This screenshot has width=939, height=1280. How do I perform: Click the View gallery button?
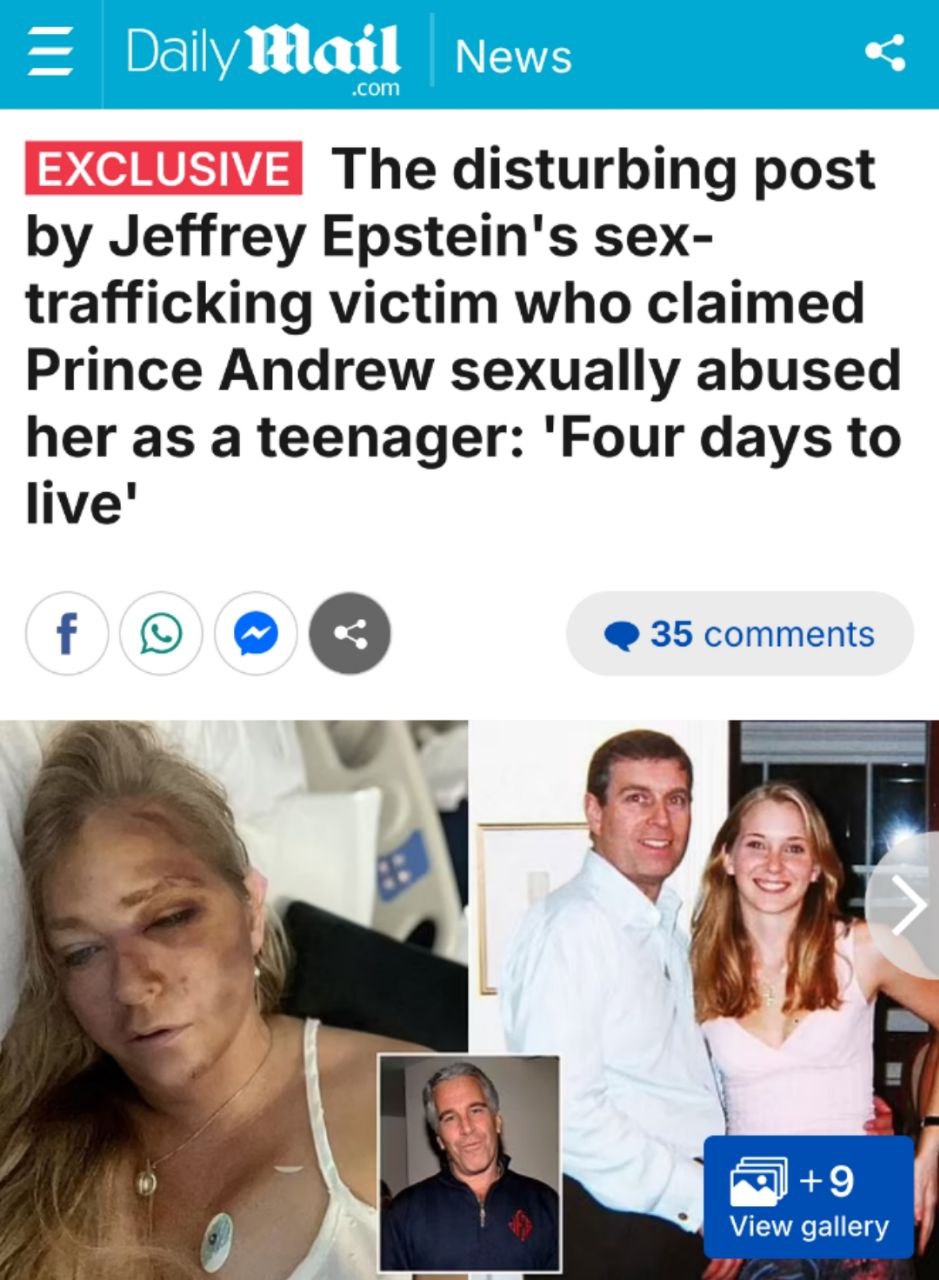pos(809,1196)
